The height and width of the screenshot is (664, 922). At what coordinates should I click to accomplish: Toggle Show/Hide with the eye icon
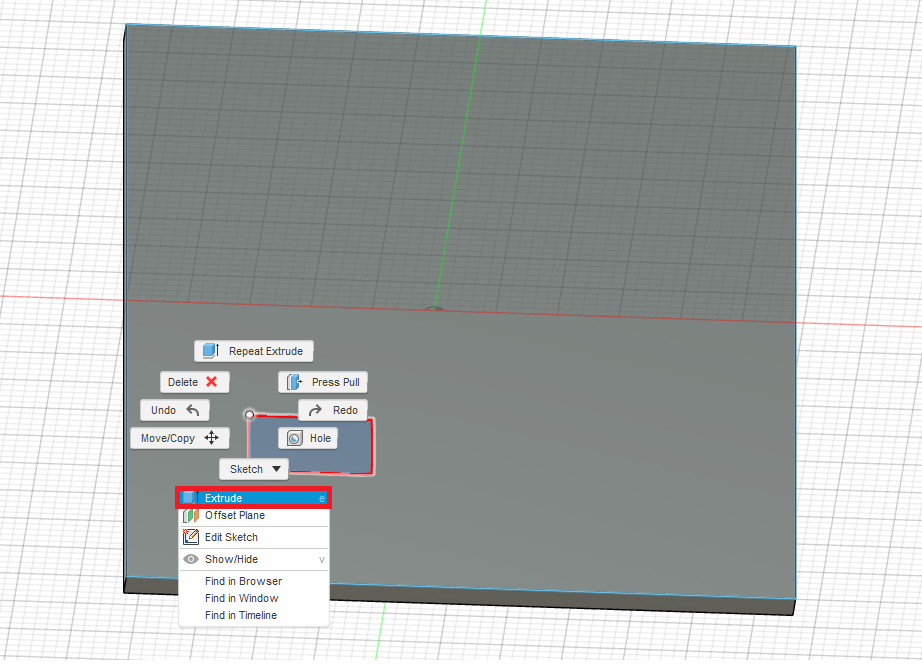190,559
